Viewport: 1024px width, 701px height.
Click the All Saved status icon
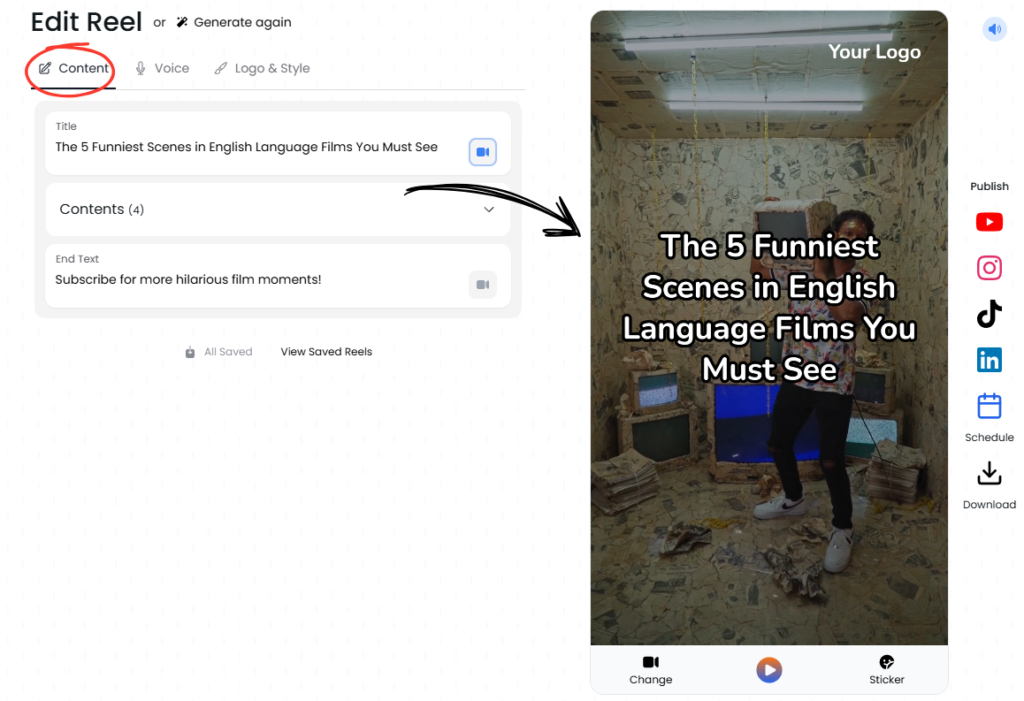190,352
